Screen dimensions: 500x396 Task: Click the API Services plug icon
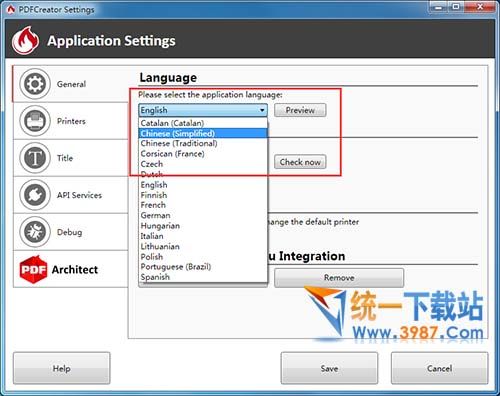click(35, 195)
